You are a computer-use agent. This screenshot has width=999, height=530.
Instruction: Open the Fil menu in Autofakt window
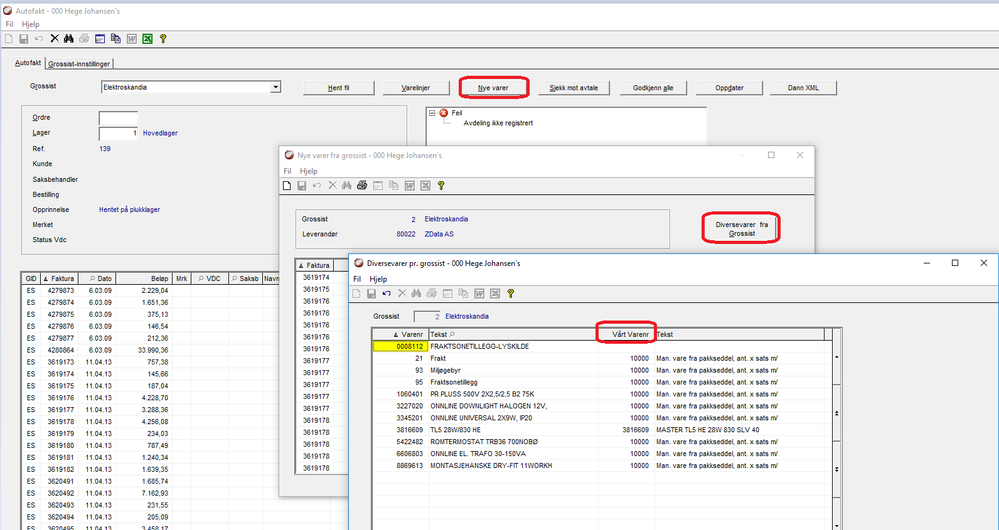9,23
